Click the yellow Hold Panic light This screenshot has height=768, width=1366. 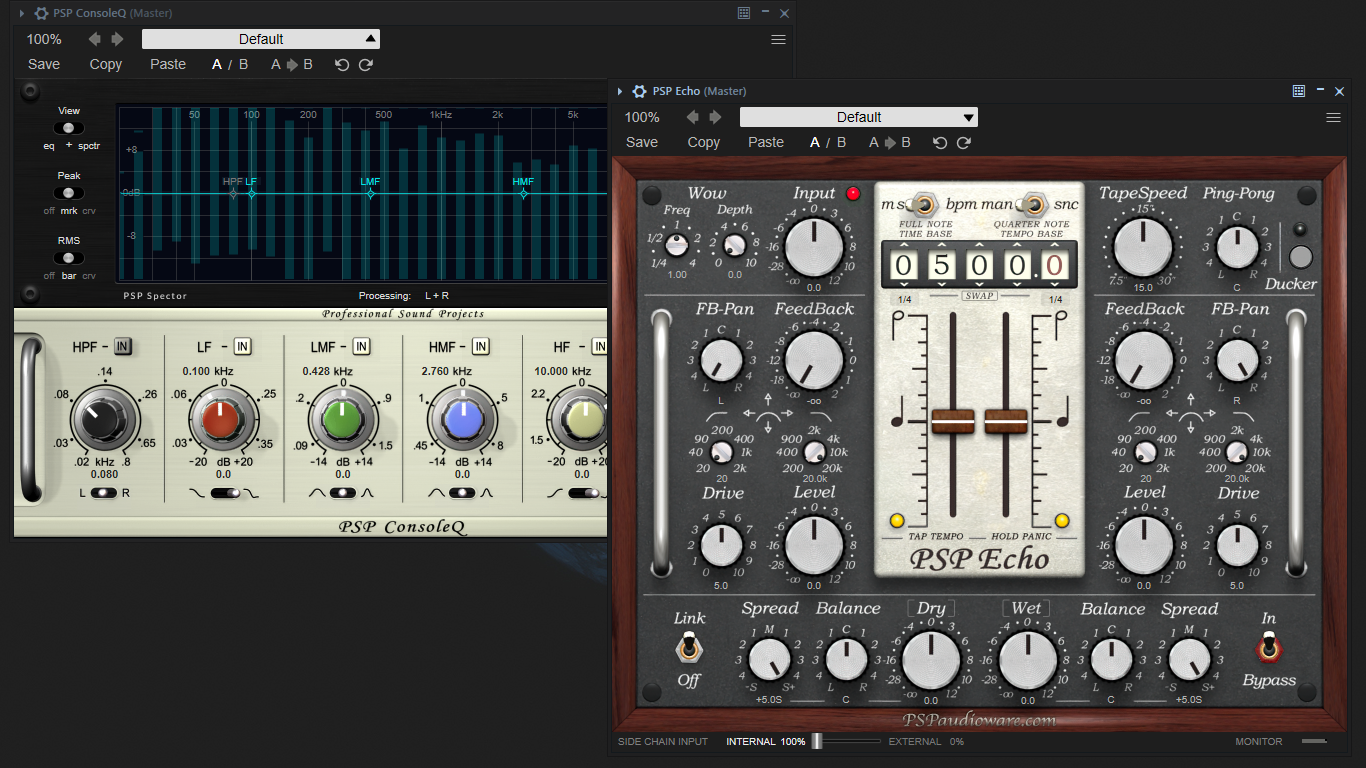tap(1061, 520)
